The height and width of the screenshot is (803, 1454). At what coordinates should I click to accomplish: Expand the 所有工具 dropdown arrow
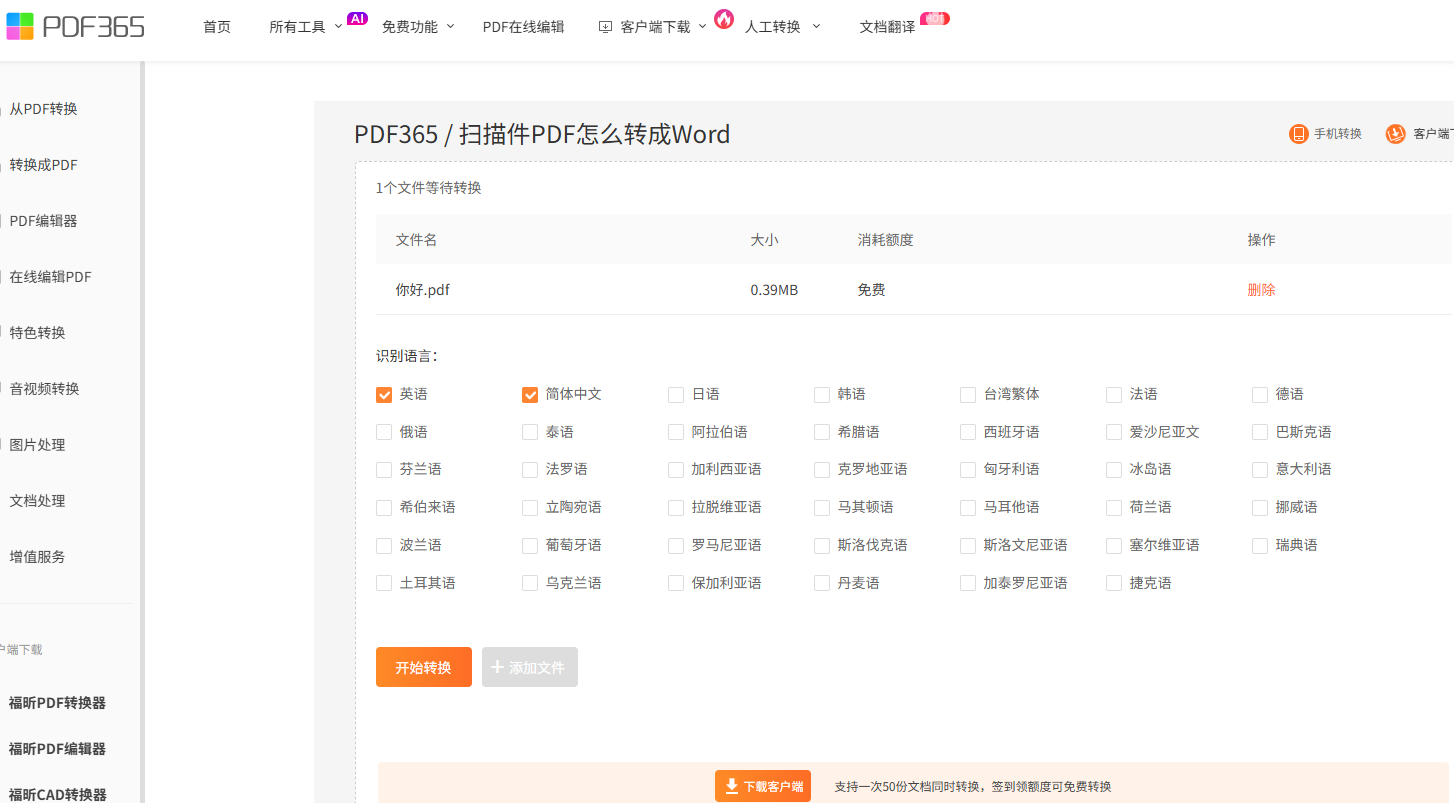[x=338, y=26]
